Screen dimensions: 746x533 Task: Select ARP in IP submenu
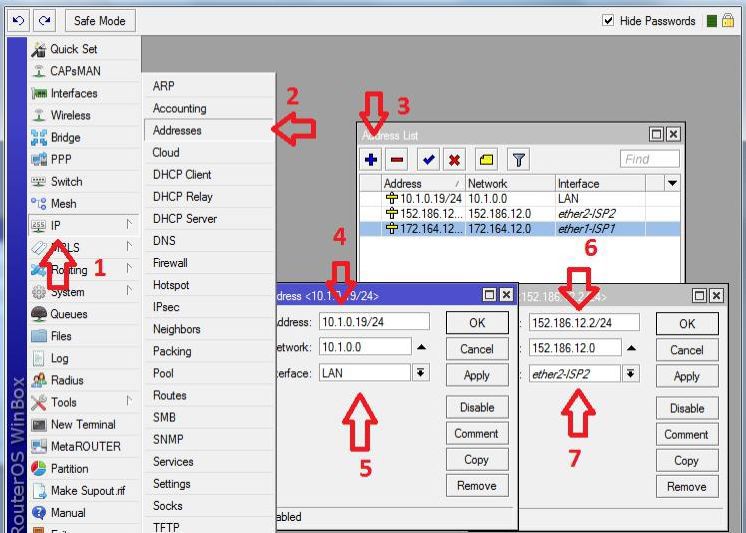[x=209, y=86]
